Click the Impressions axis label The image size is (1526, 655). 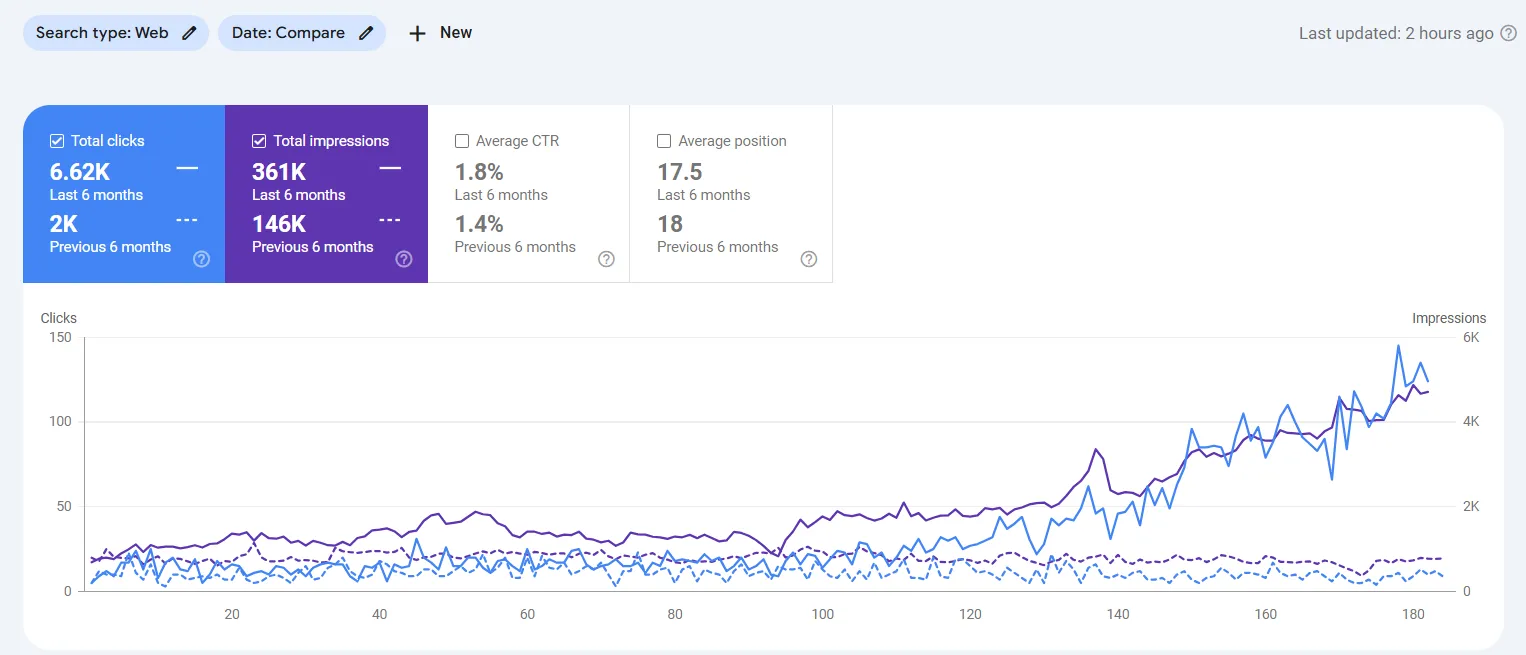coord(1449,318)
